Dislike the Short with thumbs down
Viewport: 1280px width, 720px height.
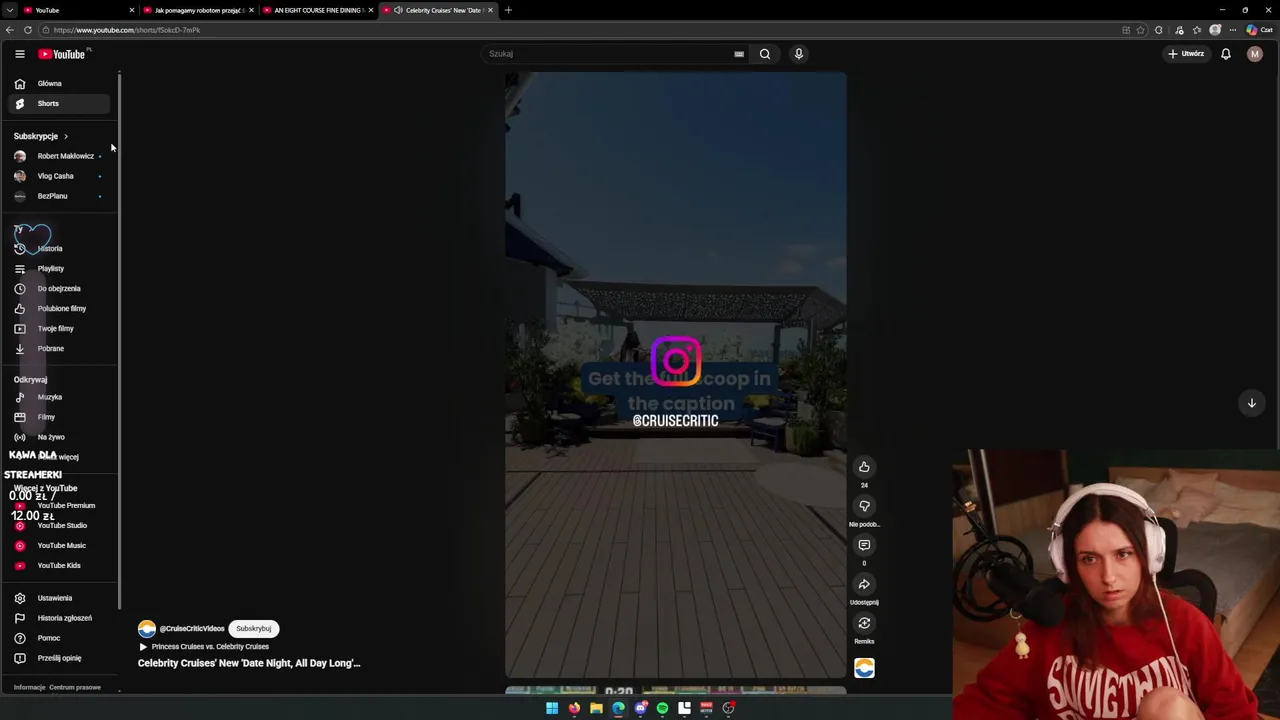click(x=864, y=506)
